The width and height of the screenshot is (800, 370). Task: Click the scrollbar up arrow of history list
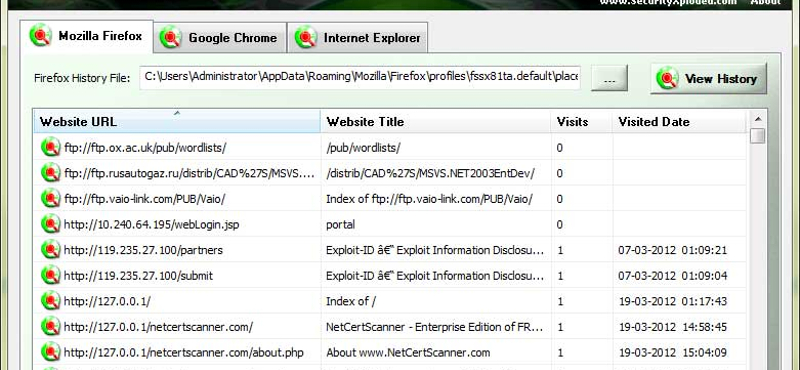pos(758,118)
